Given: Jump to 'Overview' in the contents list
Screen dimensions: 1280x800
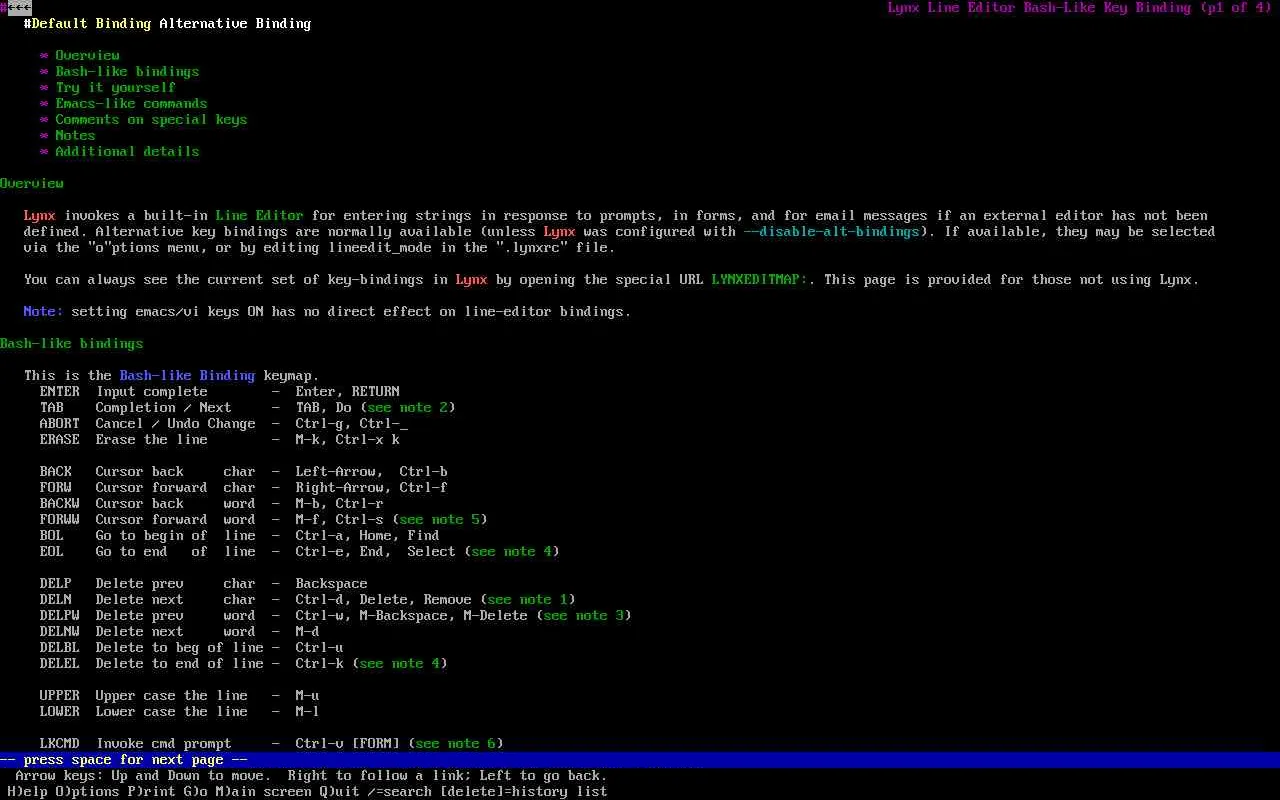Looking at the screenshot, I should click(x=88, y=56).
